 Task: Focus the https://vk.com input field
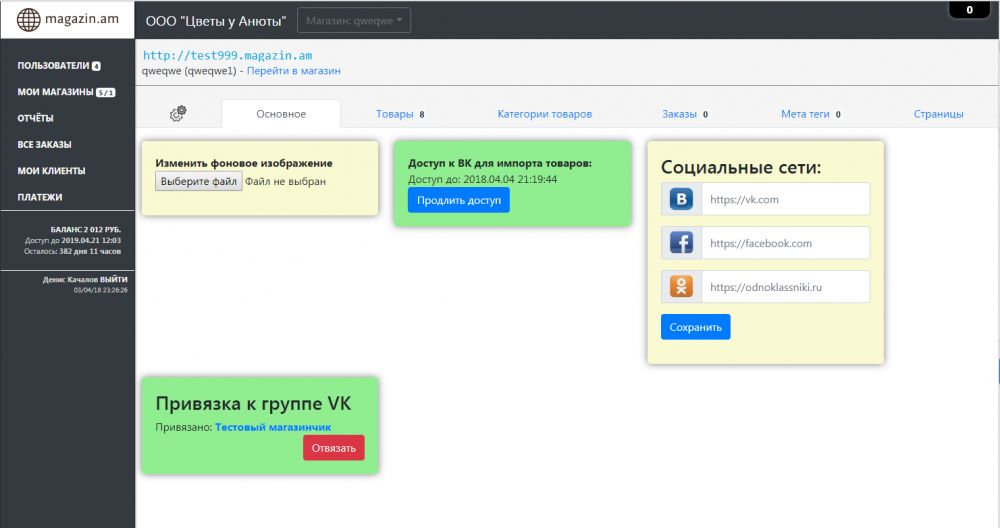[785, 199]
